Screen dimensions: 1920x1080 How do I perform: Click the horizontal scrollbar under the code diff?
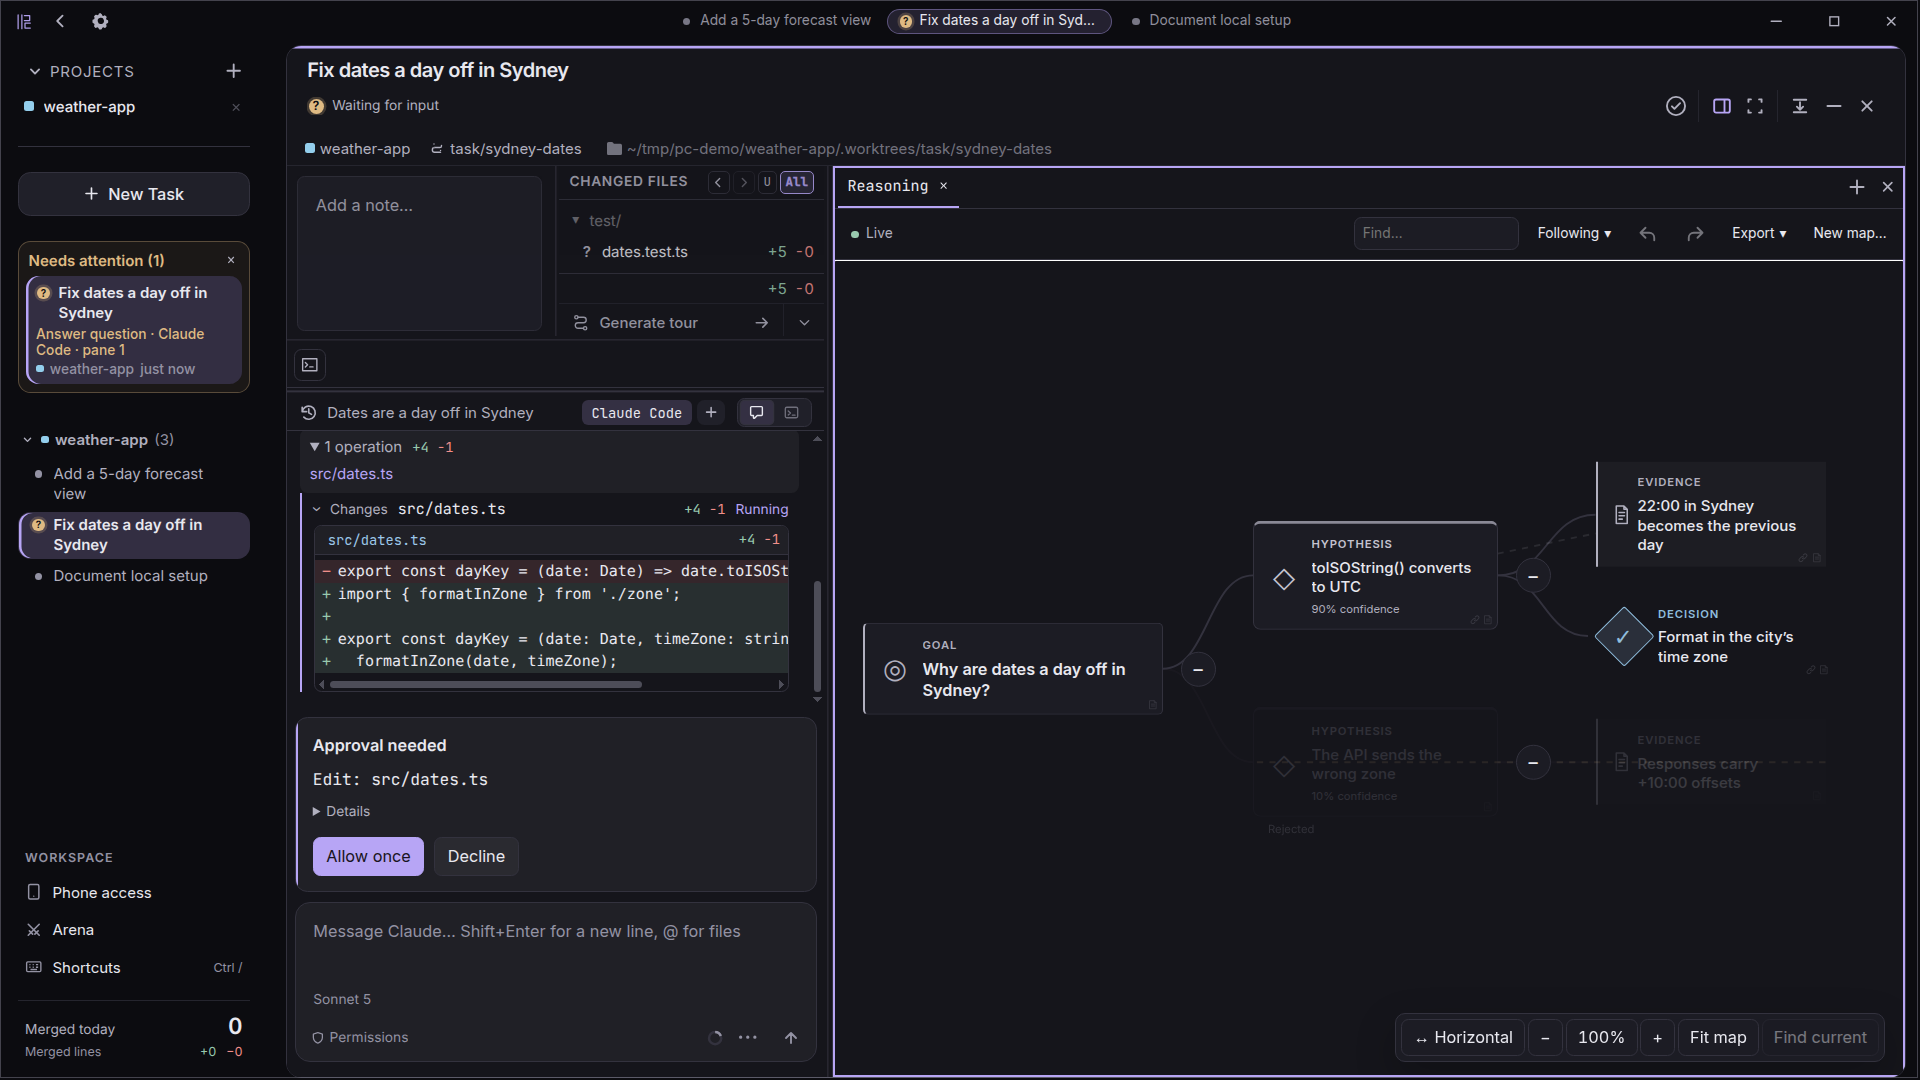pyautogui.click(x=486, y=685)
